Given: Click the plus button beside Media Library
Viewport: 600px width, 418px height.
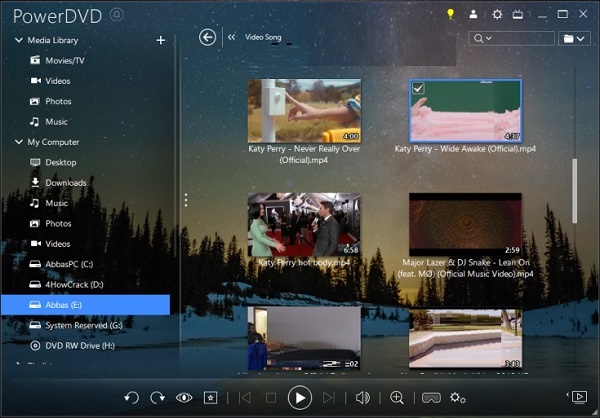Looking at the screenshot, I should tap(161, 40).
